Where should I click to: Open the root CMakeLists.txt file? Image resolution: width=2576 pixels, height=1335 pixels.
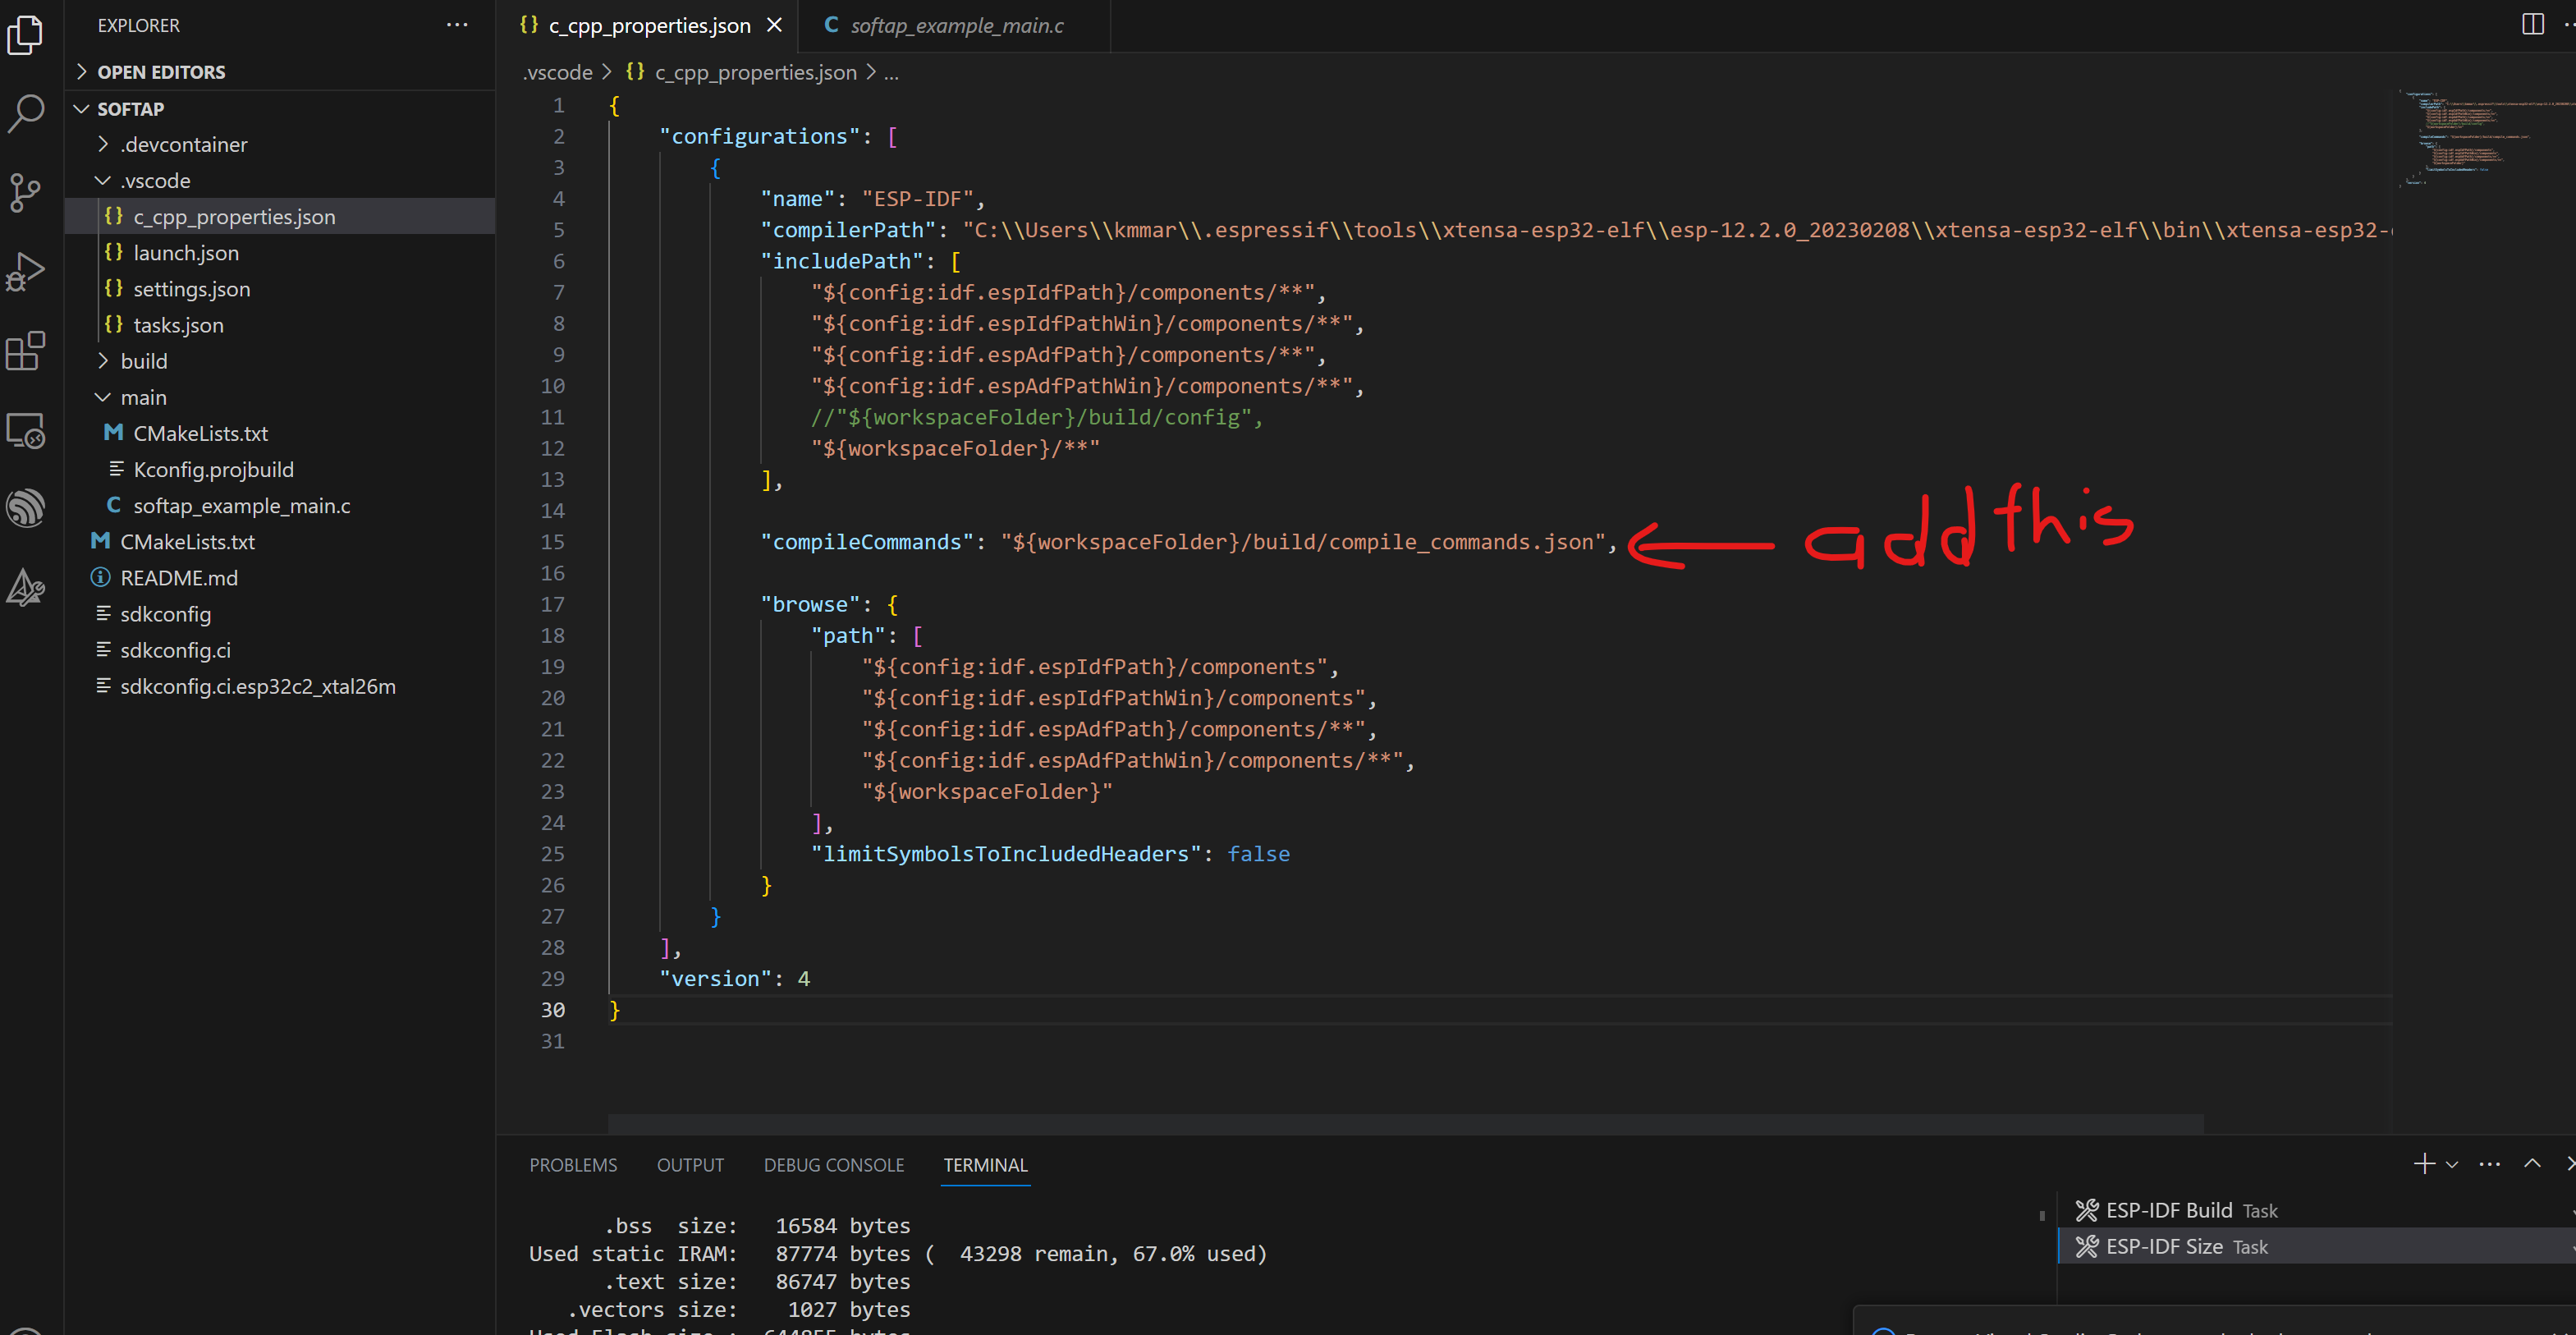click(280, 542)
